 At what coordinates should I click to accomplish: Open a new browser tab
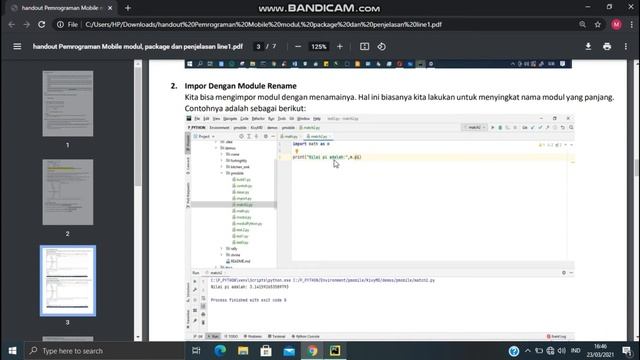pyautogui.click(x=128, y=8)
